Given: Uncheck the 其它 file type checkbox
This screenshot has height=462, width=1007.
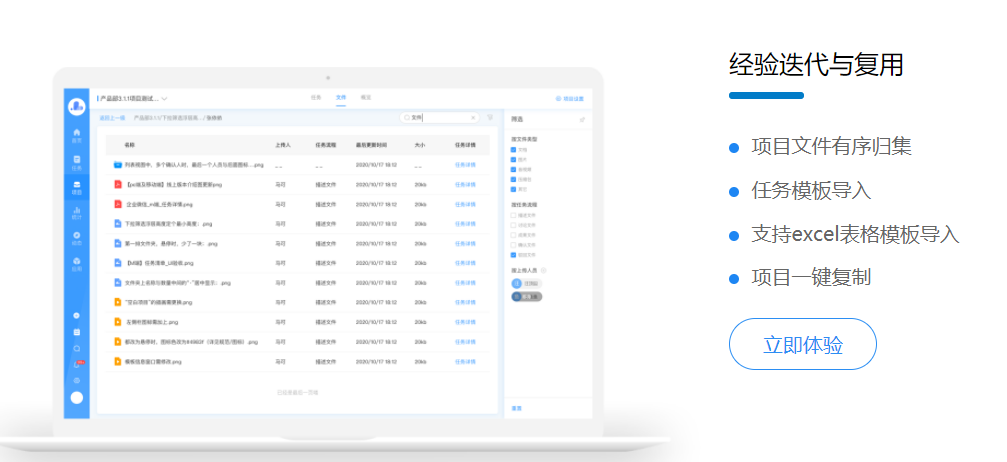Looking at the screenshot, I should coord(513,189).
